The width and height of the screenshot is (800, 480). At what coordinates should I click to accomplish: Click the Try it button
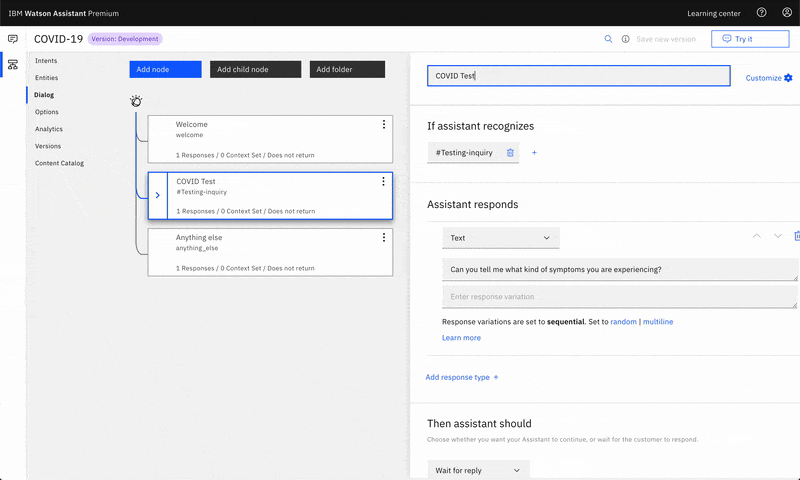[750, 39]
